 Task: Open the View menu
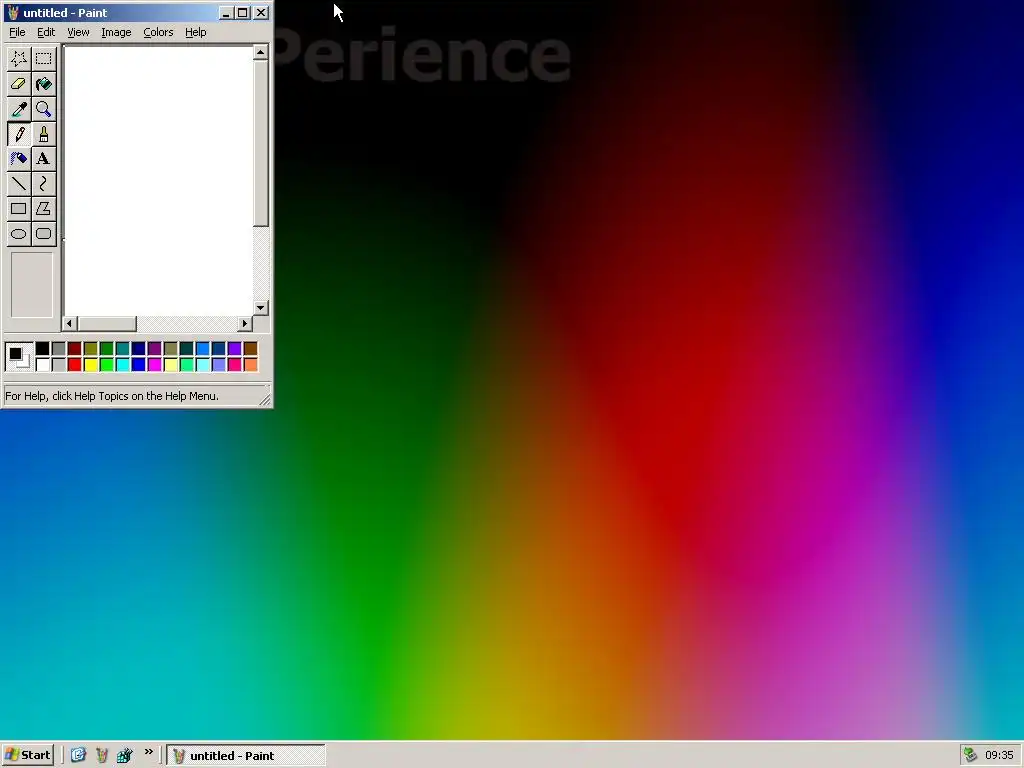[78, 32]
